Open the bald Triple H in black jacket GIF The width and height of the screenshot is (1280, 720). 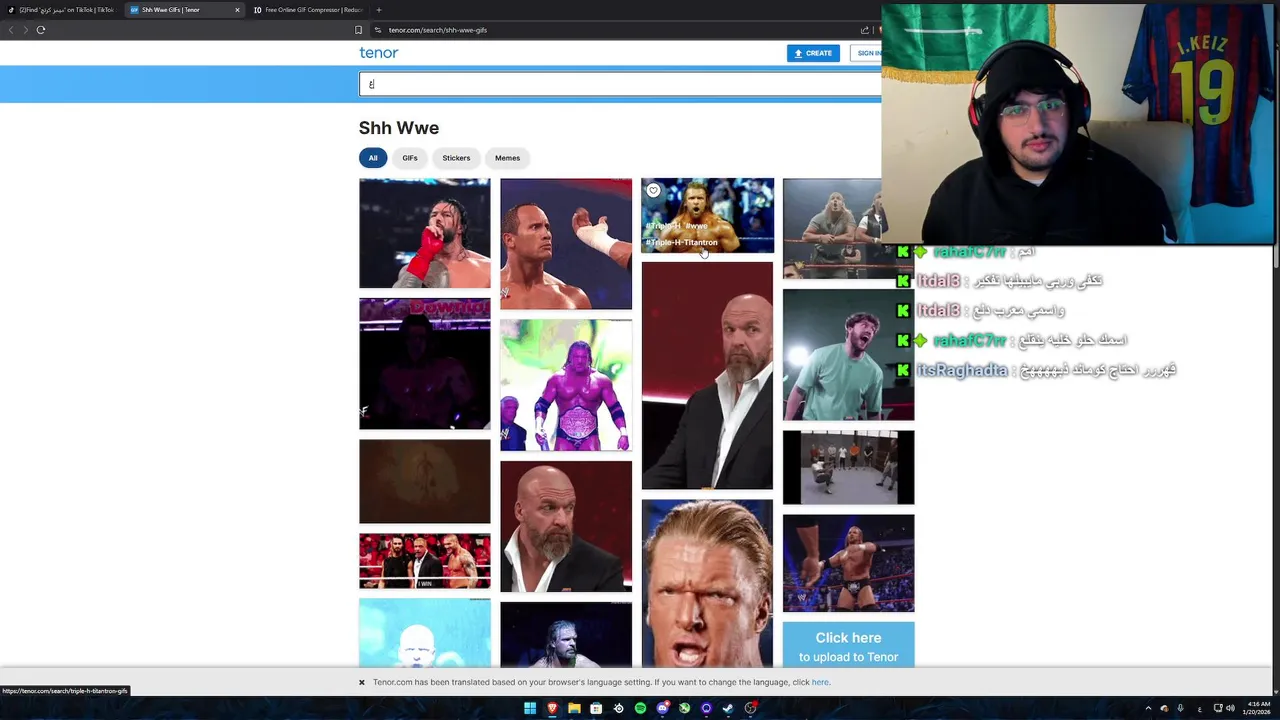[566, 526]
